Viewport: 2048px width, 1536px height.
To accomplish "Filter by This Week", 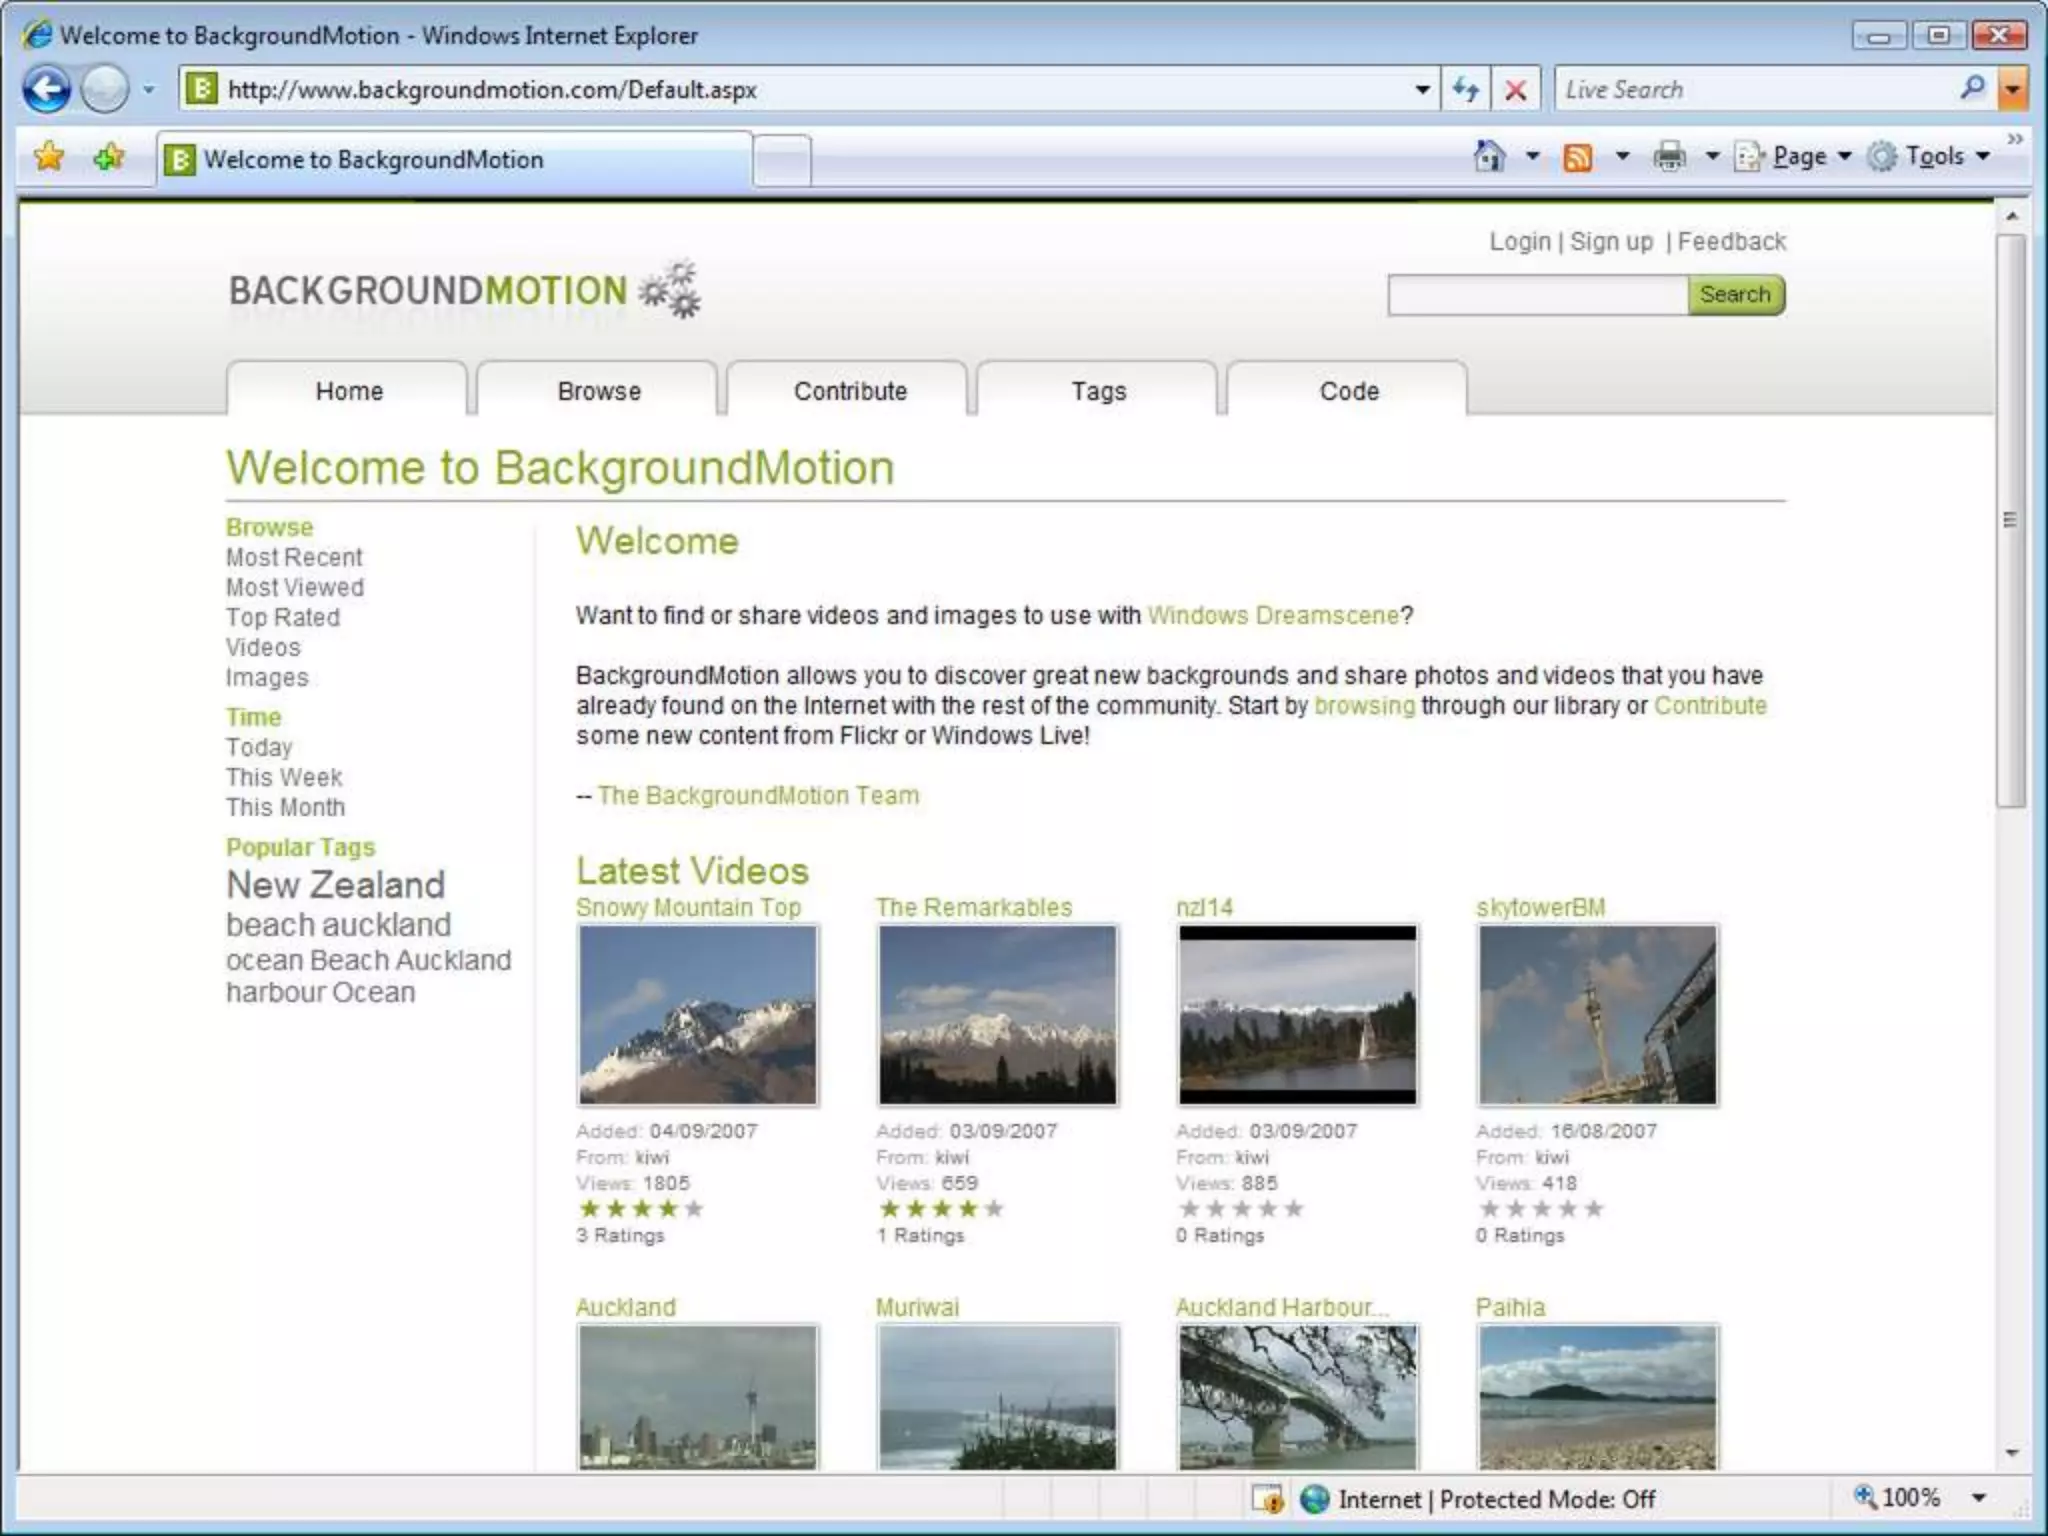I will [x=284, y=777].
